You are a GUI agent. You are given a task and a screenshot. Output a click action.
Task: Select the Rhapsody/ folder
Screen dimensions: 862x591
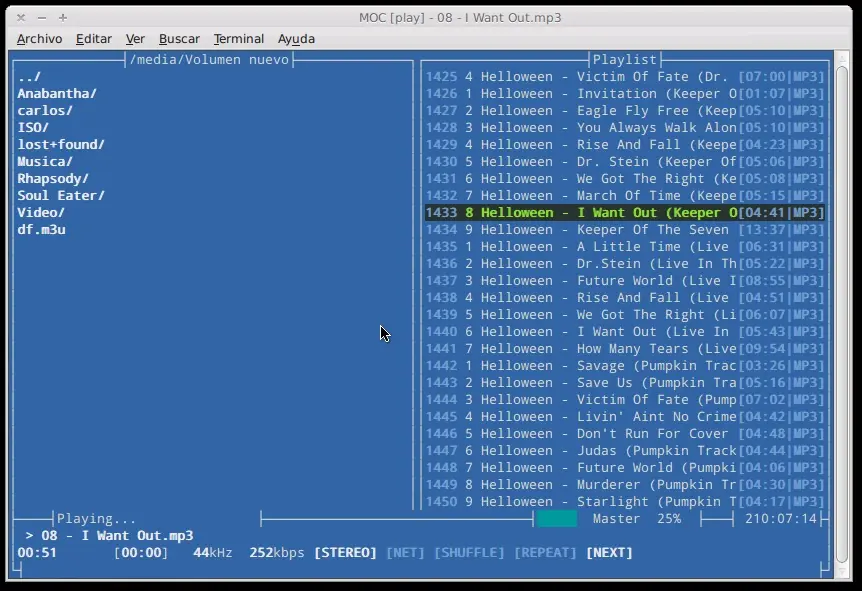(x=53, y=179)
